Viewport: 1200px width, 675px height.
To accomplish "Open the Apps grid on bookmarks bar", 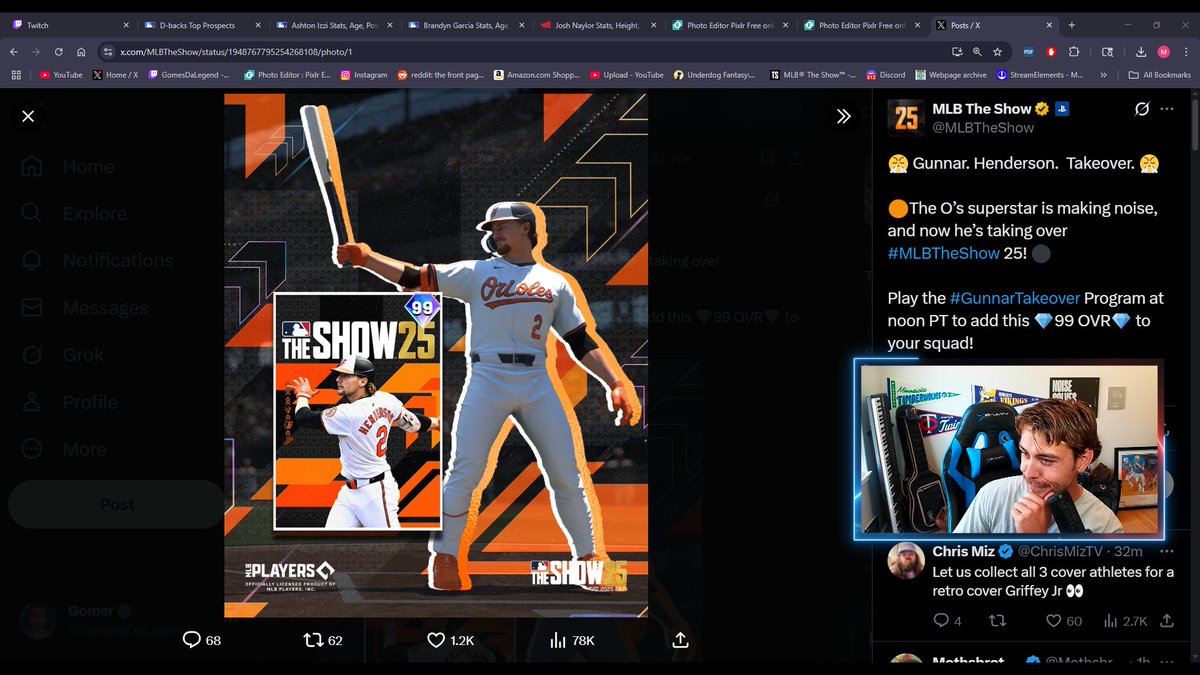I will click(x=15, y=74).
